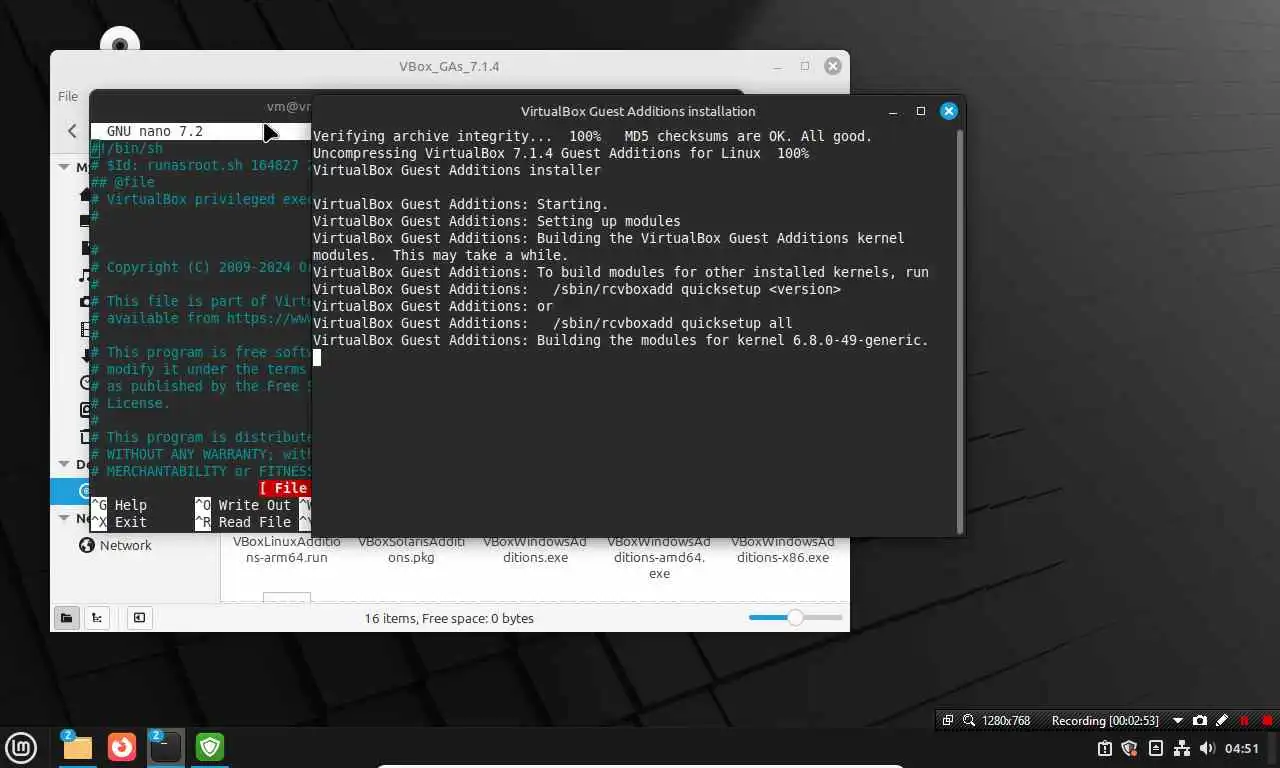Close the VBox_GAs_7.1.4 file manager window
This screenshot has width=1280, height=768.
833,66
